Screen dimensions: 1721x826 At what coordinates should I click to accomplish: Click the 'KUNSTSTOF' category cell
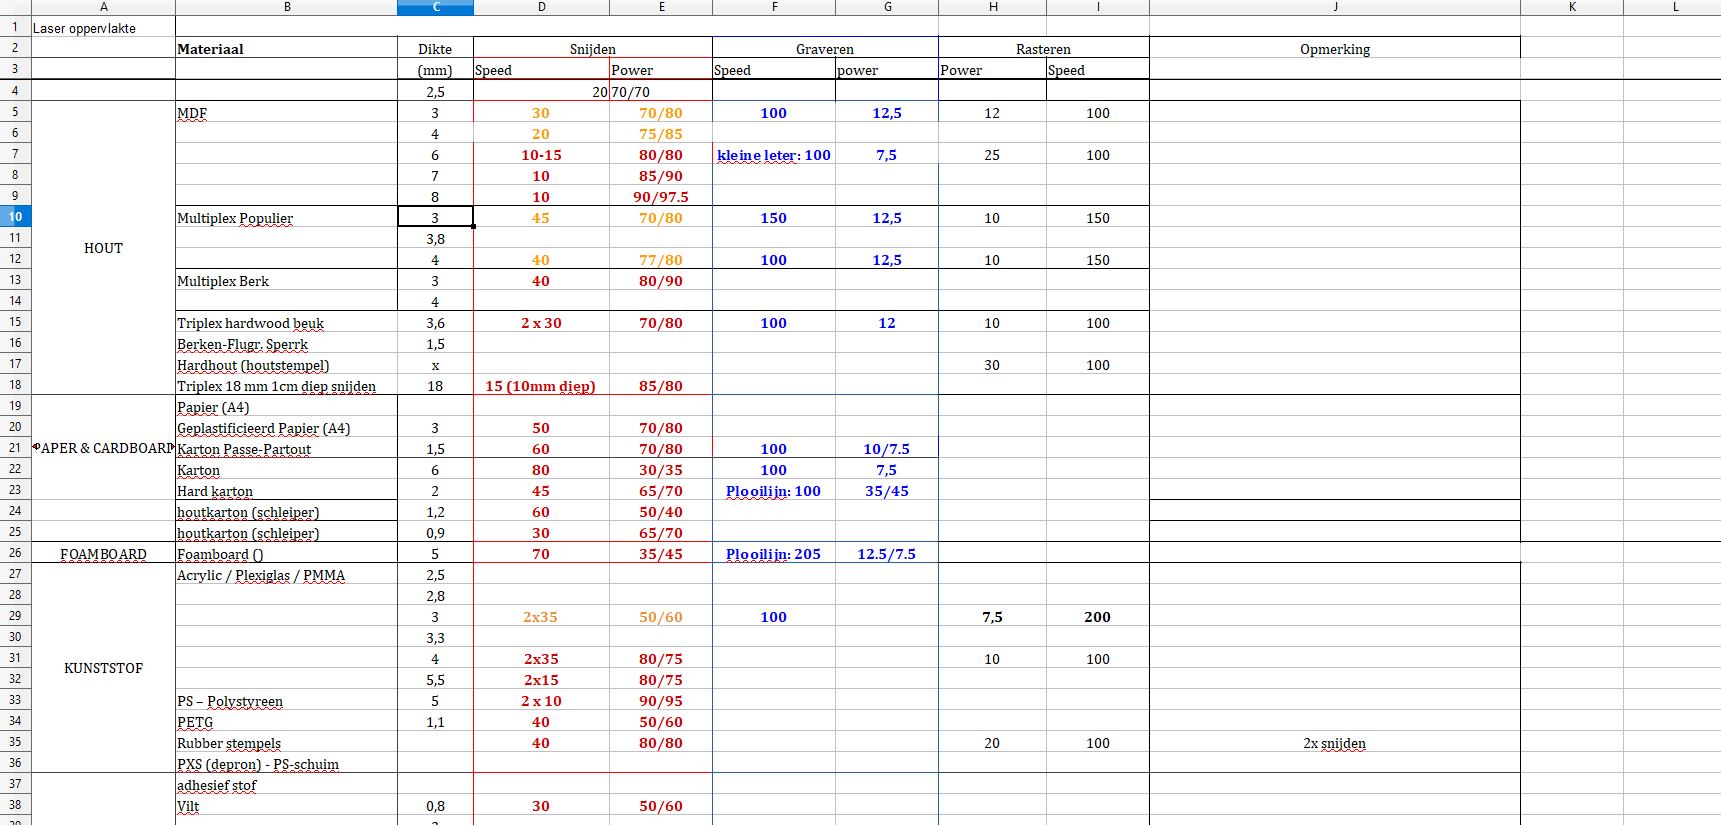[103, 668]
